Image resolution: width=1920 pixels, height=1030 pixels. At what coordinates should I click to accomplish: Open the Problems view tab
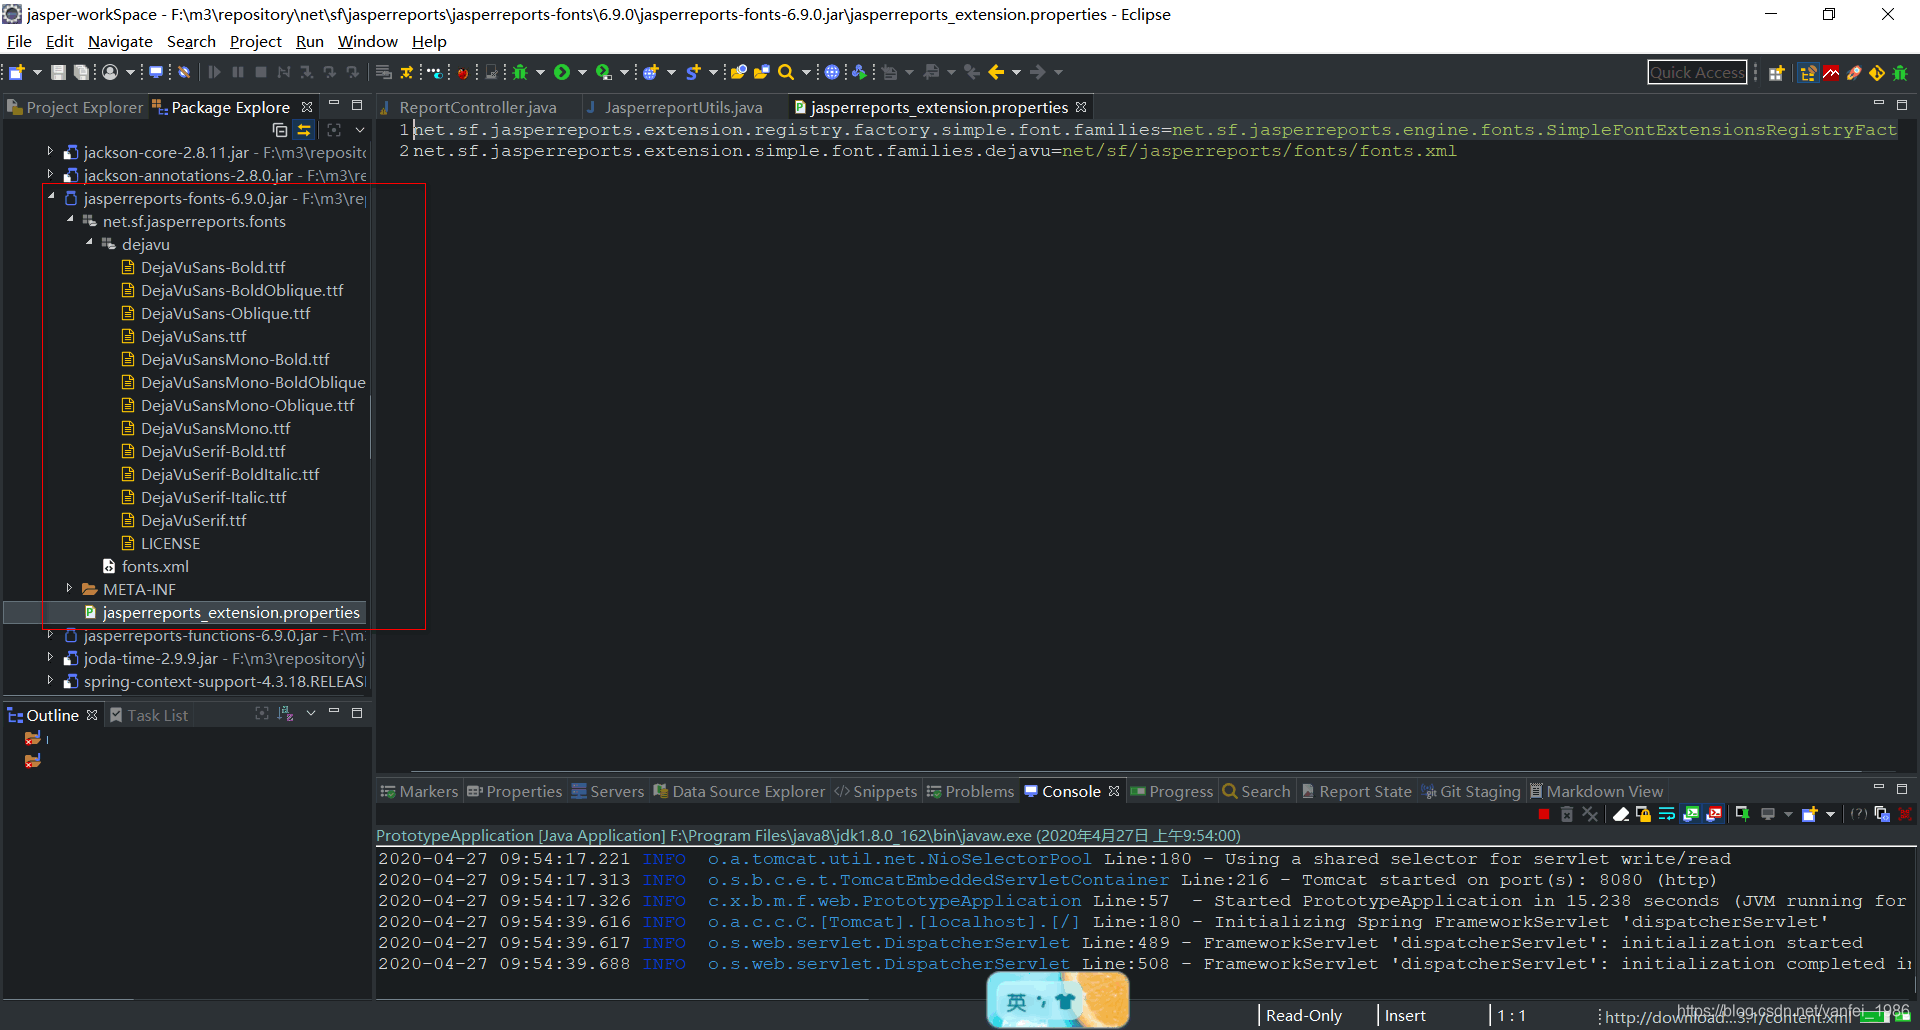(970, 791)
